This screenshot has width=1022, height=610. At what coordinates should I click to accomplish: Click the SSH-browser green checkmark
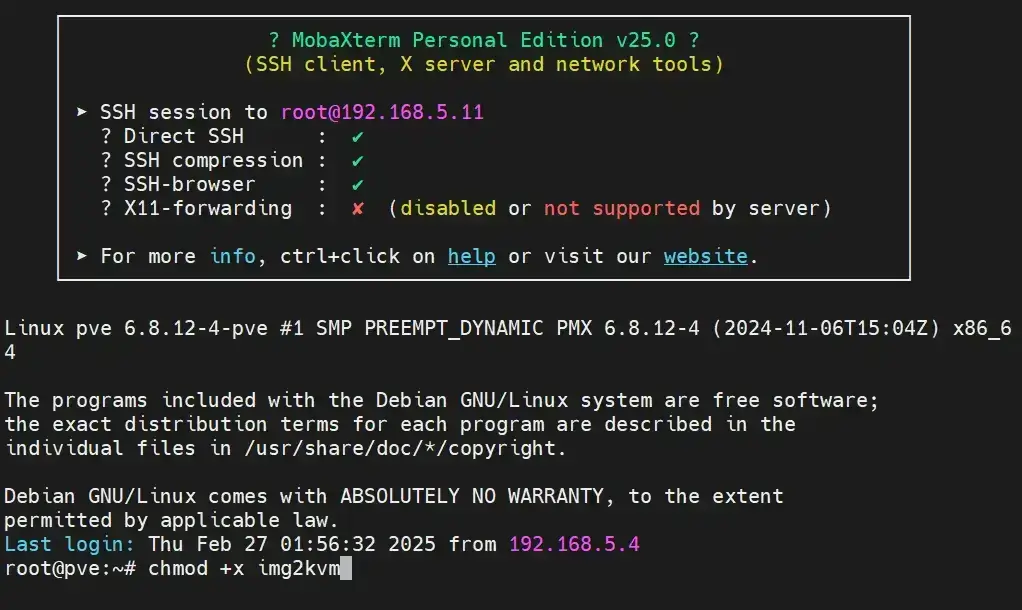pos(357,184)
